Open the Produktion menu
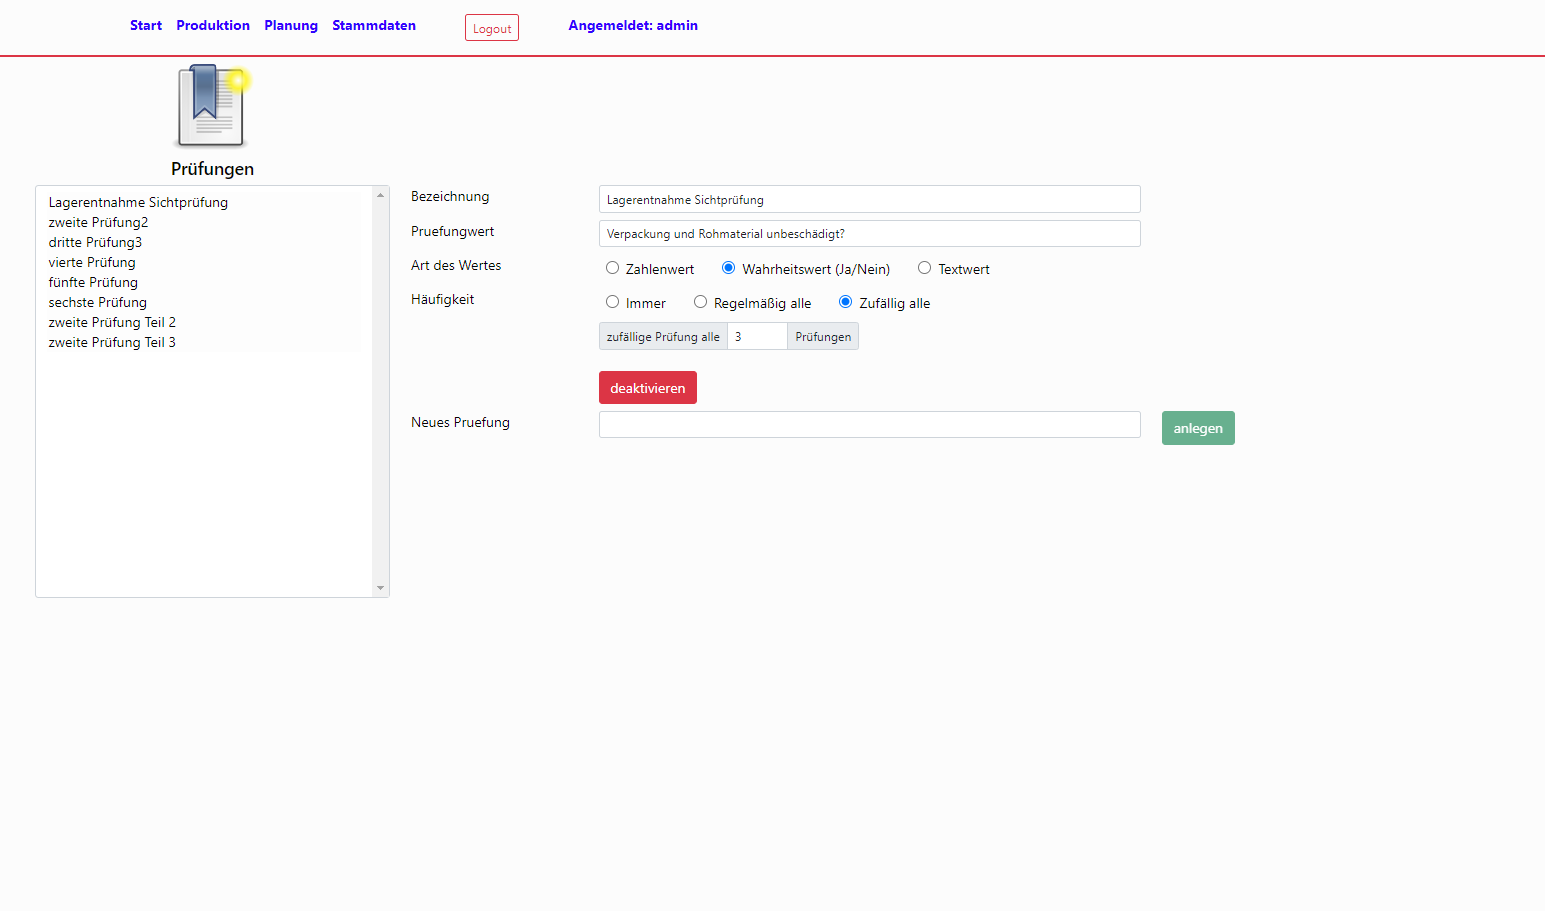The width and height of the screenshot is (1545, 911). (213, 26)
